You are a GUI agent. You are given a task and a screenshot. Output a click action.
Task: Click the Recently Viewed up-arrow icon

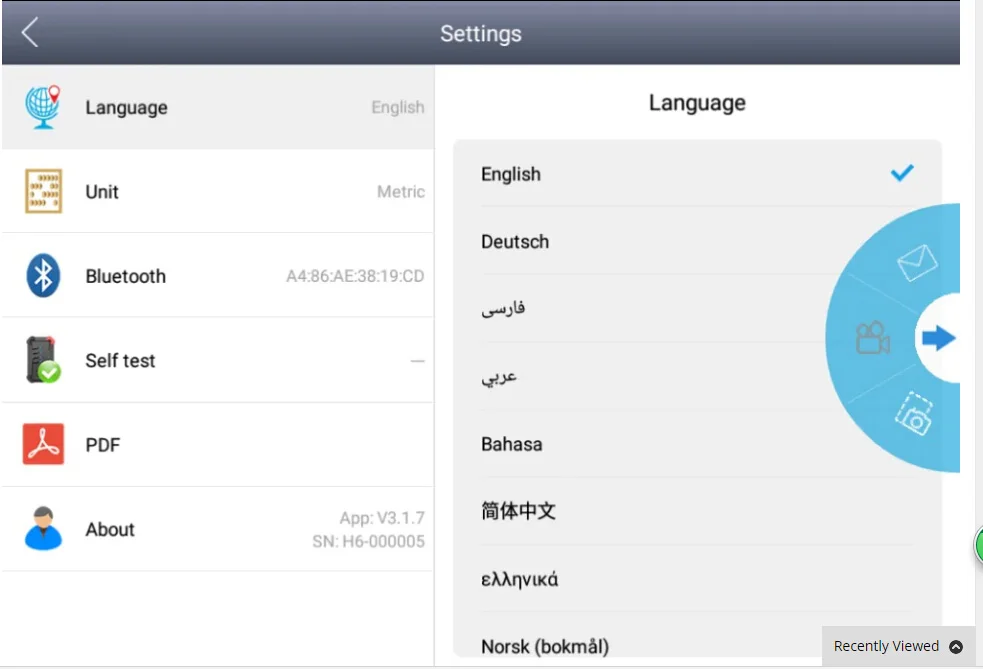955,646
